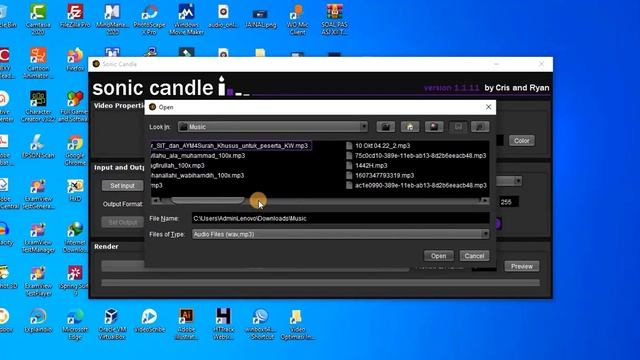
Task: Click the Color button in Sonic Candle
Action: point(521,141)
